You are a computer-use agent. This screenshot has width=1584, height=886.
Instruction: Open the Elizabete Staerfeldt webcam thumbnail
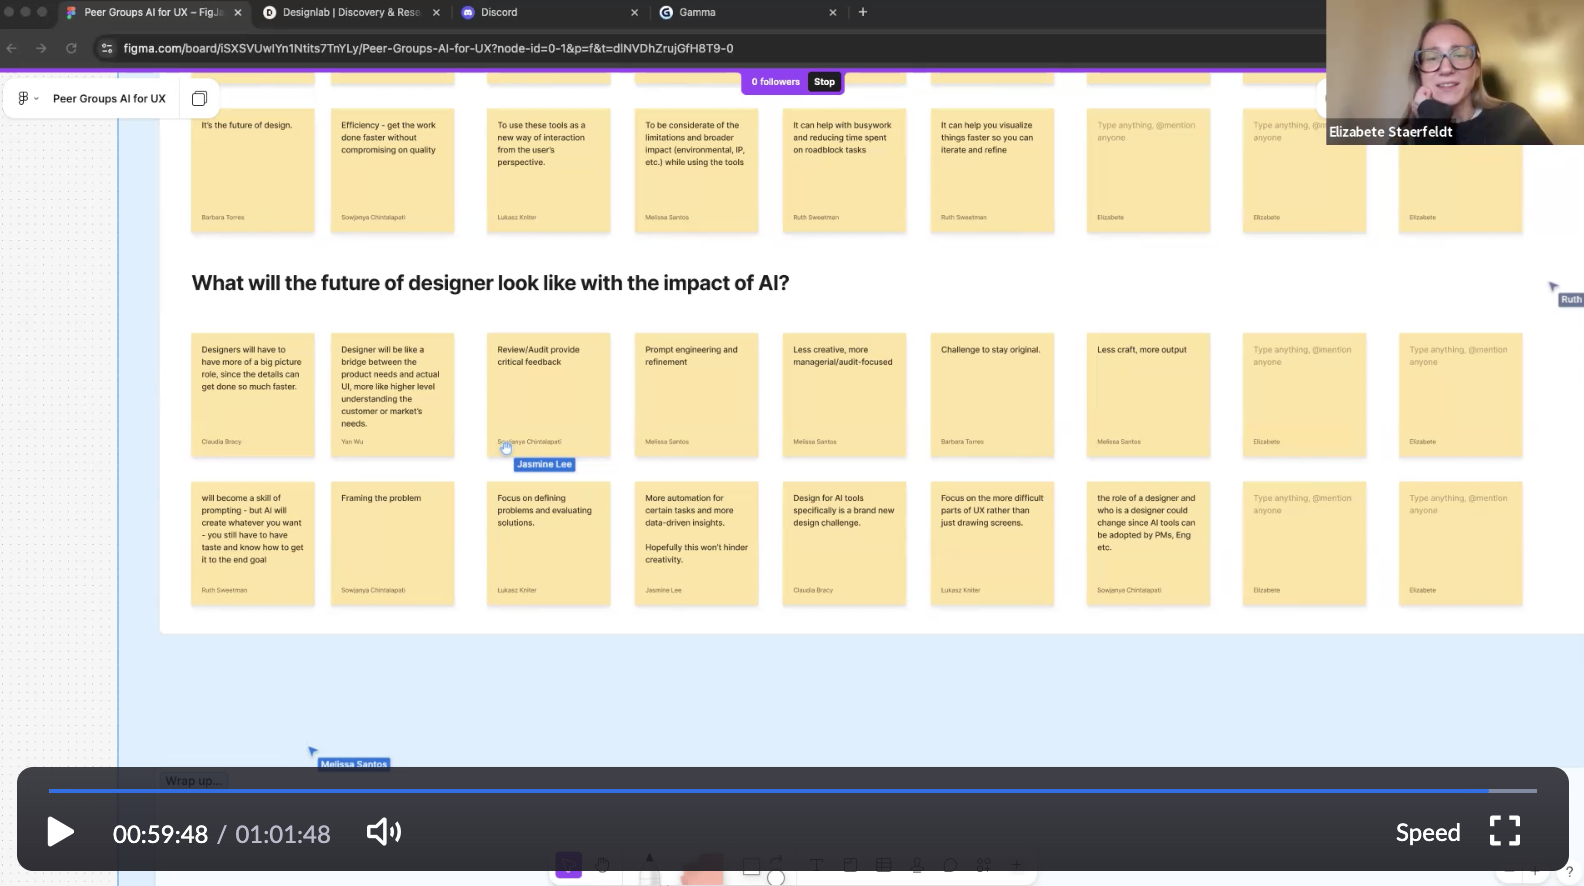1455,72
